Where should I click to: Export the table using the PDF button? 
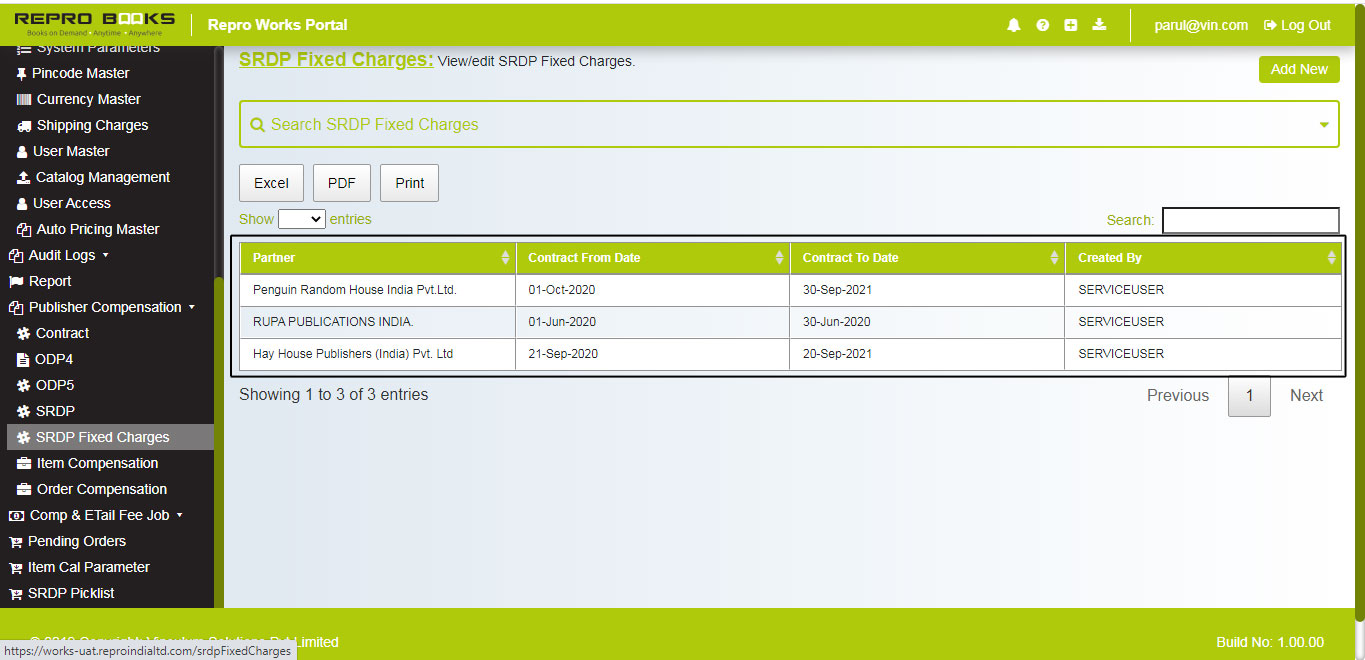(342, 183)
